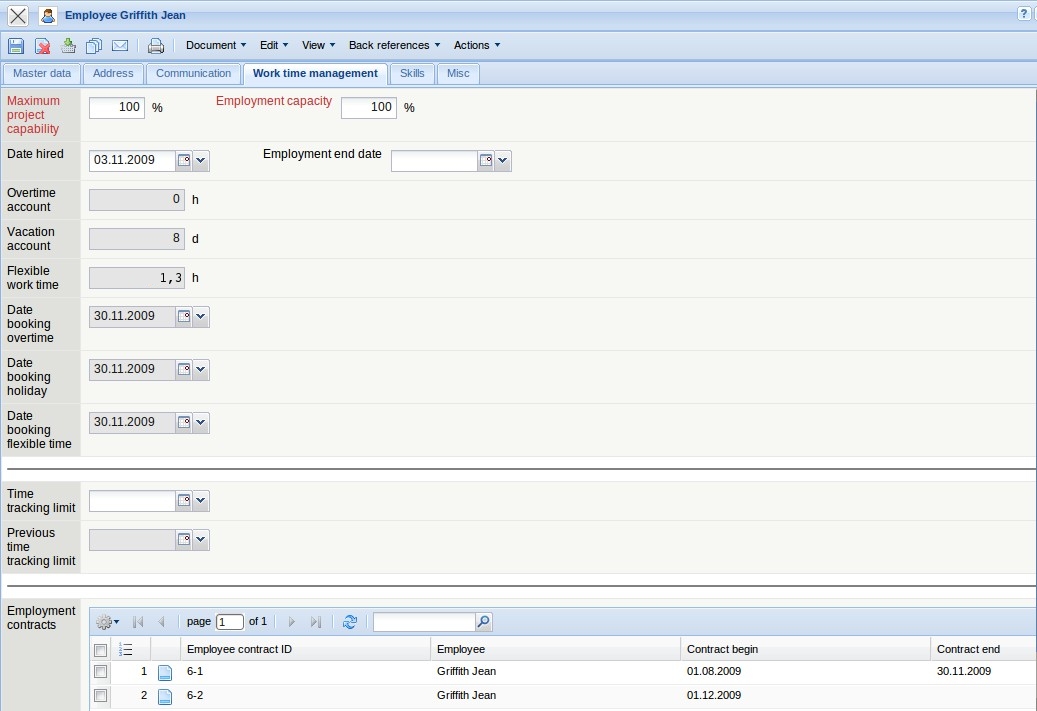Refresh the employment contracts list
Viewport: 1037px width, 711px height.
coord(349,622)
